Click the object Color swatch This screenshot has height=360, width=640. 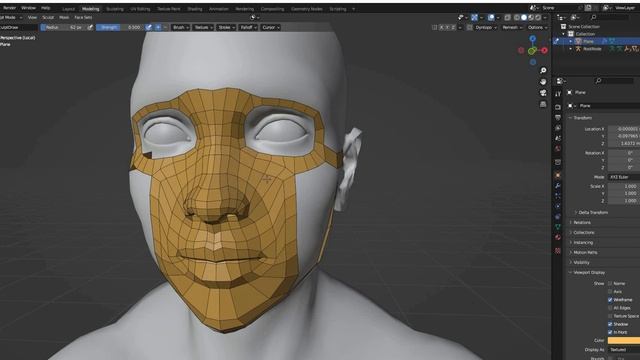click(624, 340)
